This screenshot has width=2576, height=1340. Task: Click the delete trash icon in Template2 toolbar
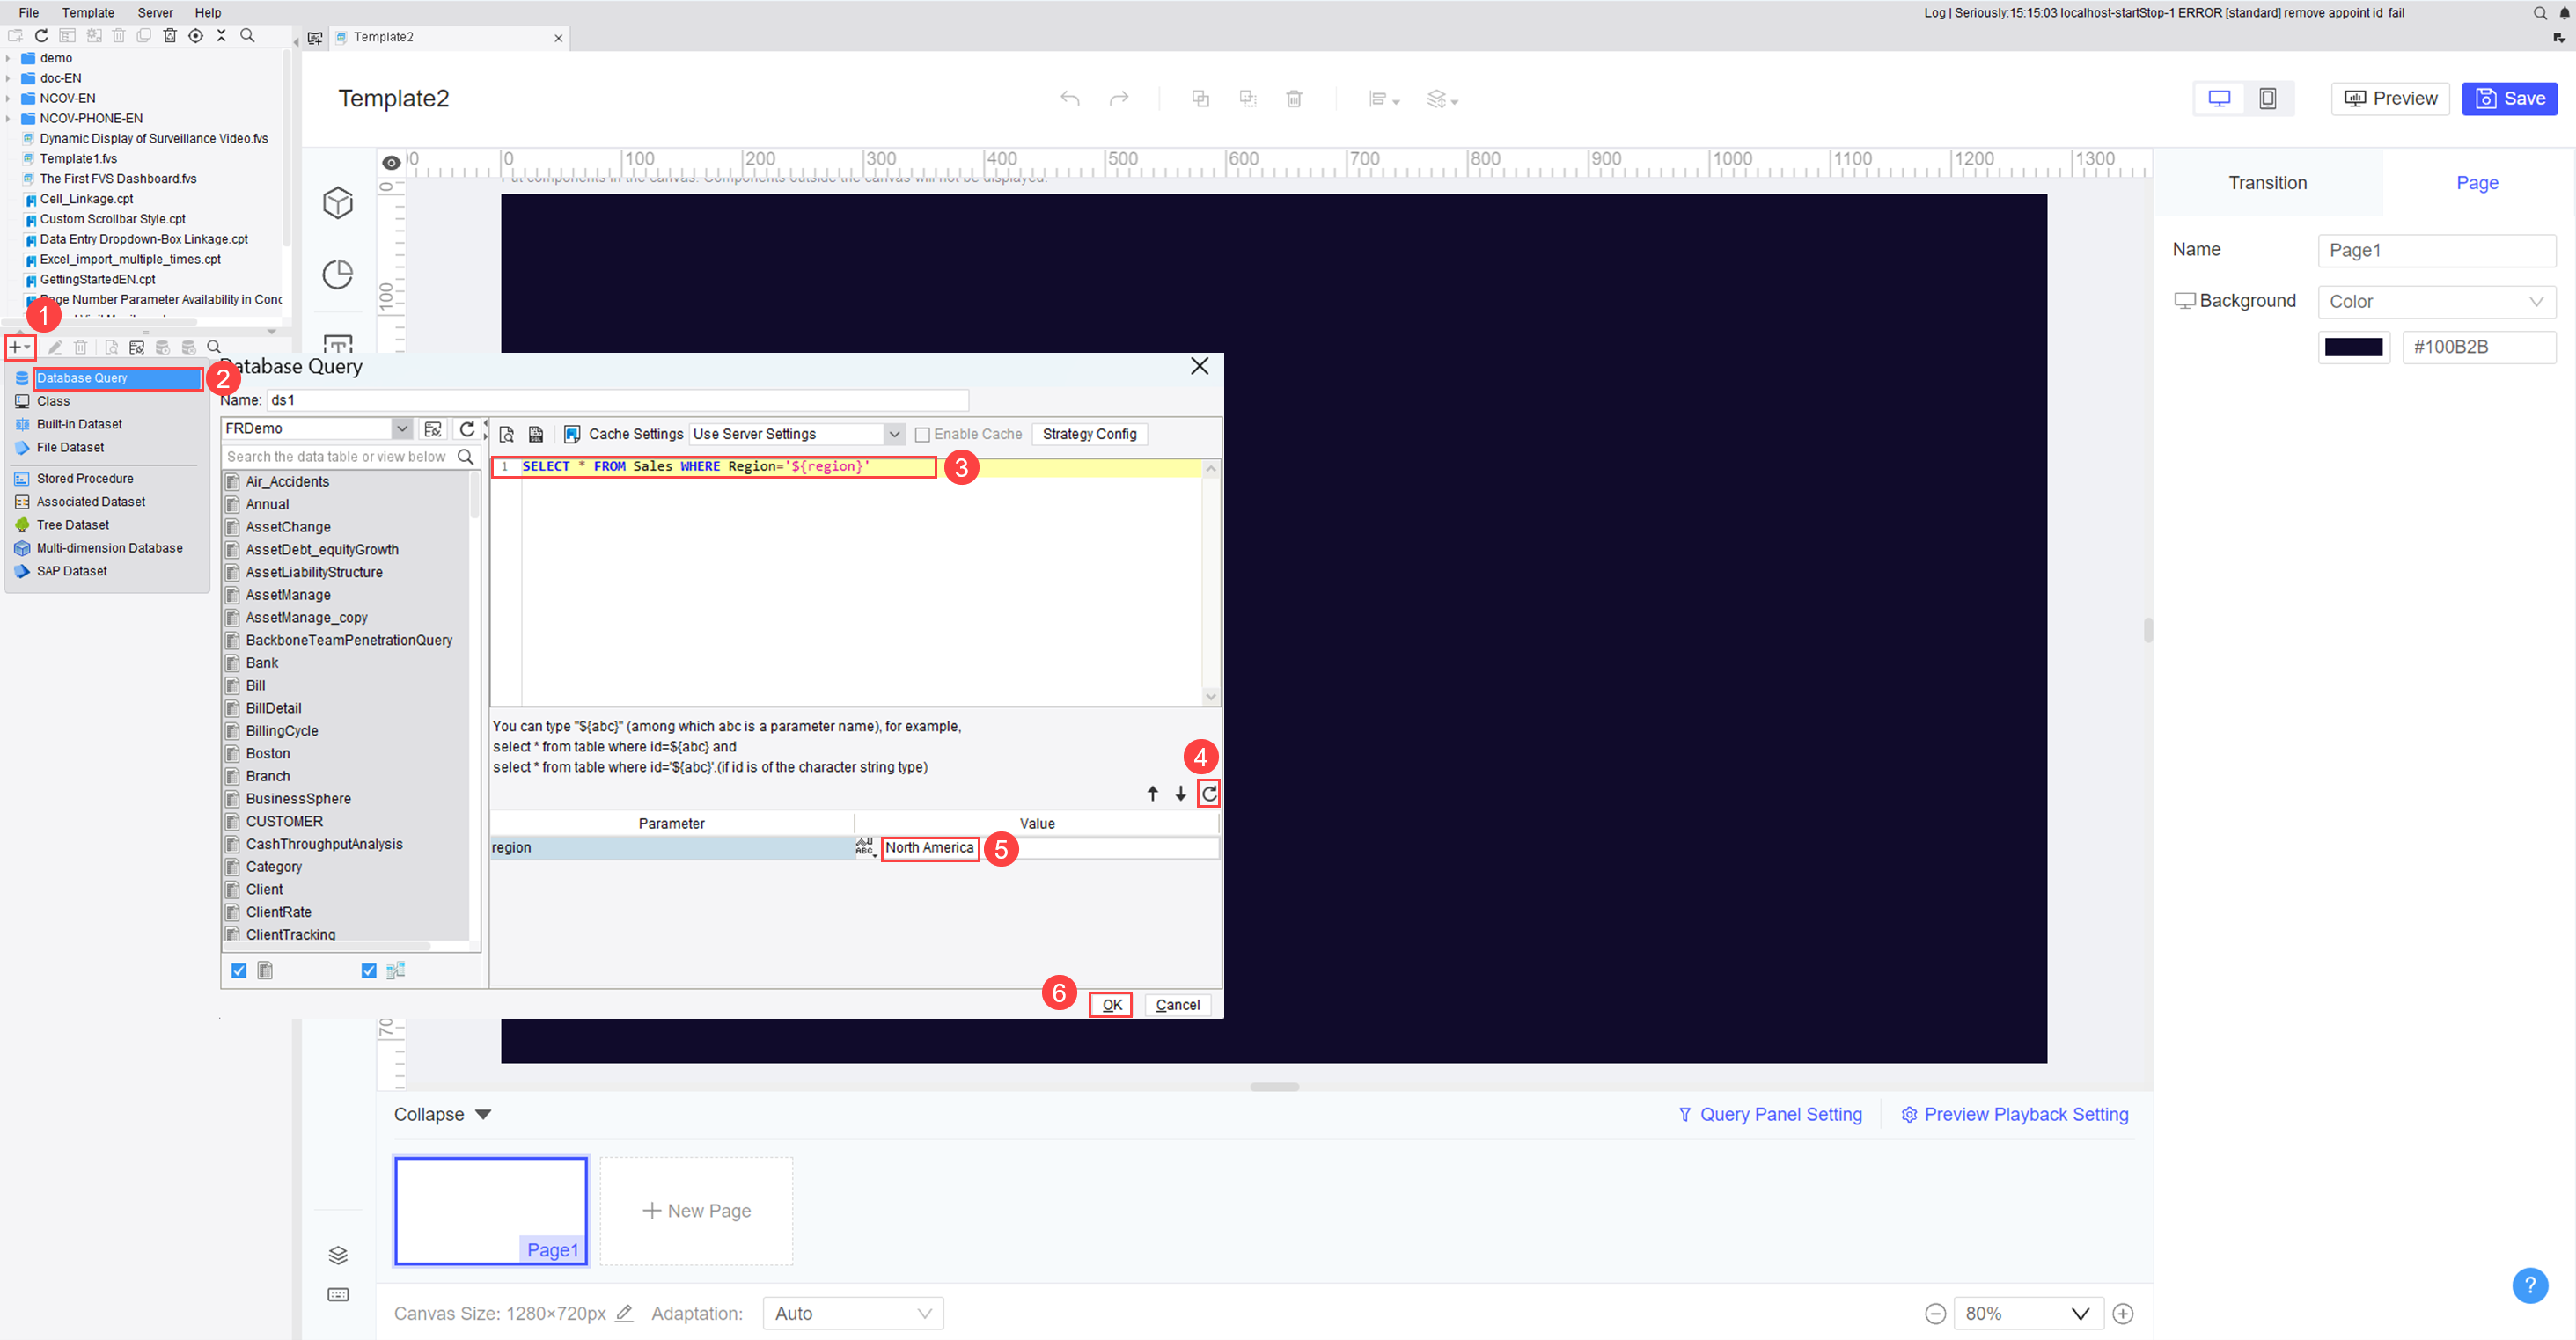click(x=1294, y=98)
